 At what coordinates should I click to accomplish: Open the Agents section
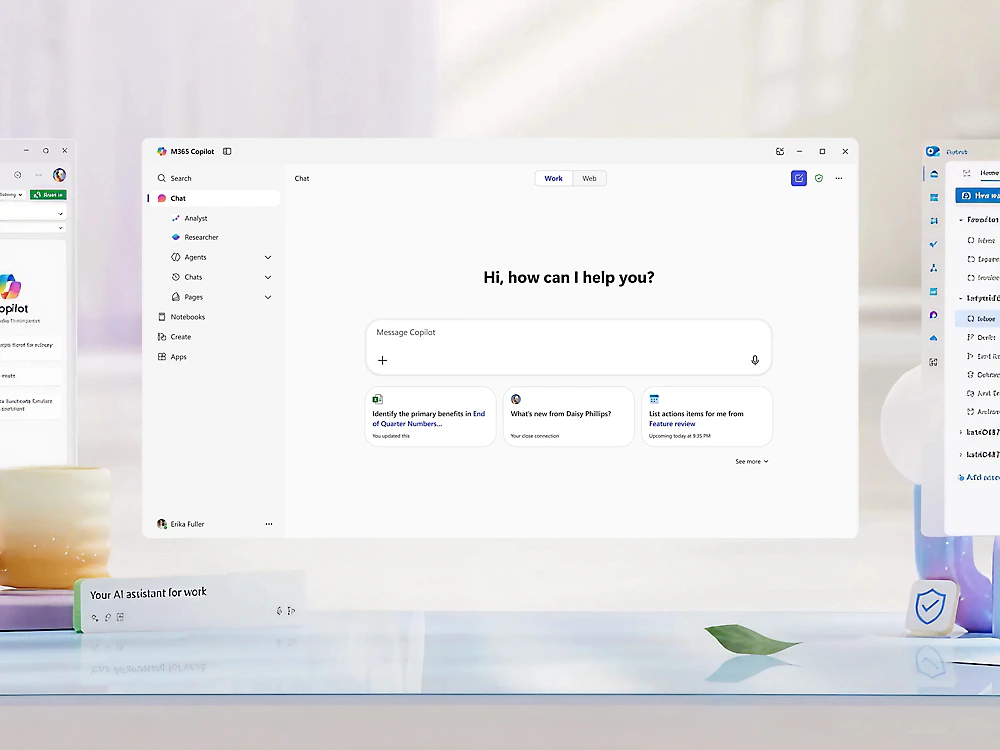[x=189, y=257]
